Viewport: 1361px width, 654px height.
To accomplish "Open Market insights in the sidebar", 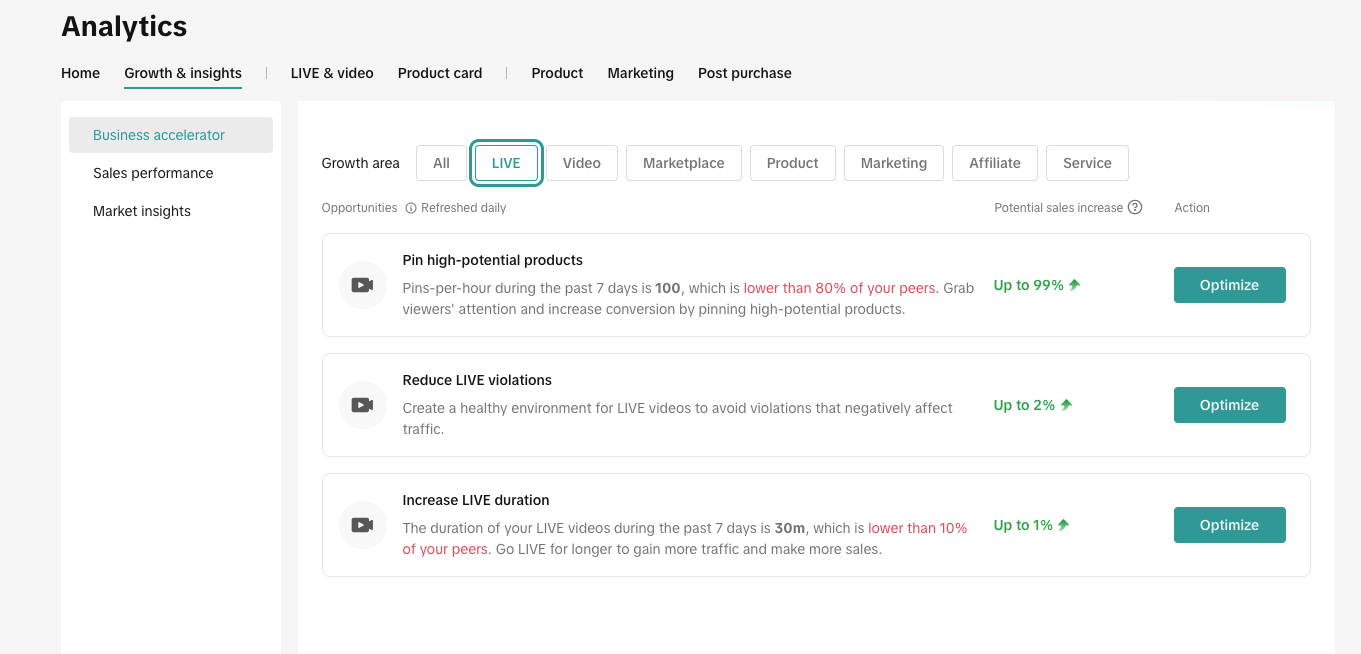I will (142, 211).
